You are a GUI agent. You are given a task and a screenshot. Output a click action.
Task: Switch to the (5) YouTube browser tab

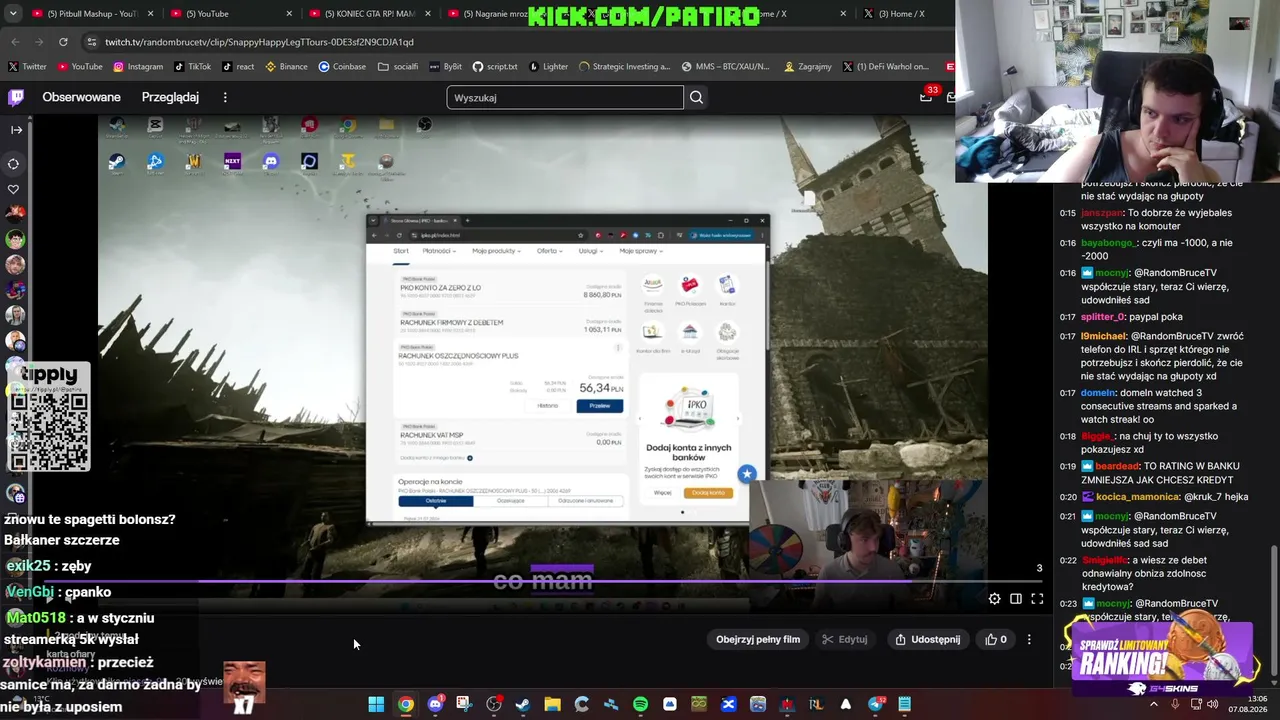[x=230, y=14]
